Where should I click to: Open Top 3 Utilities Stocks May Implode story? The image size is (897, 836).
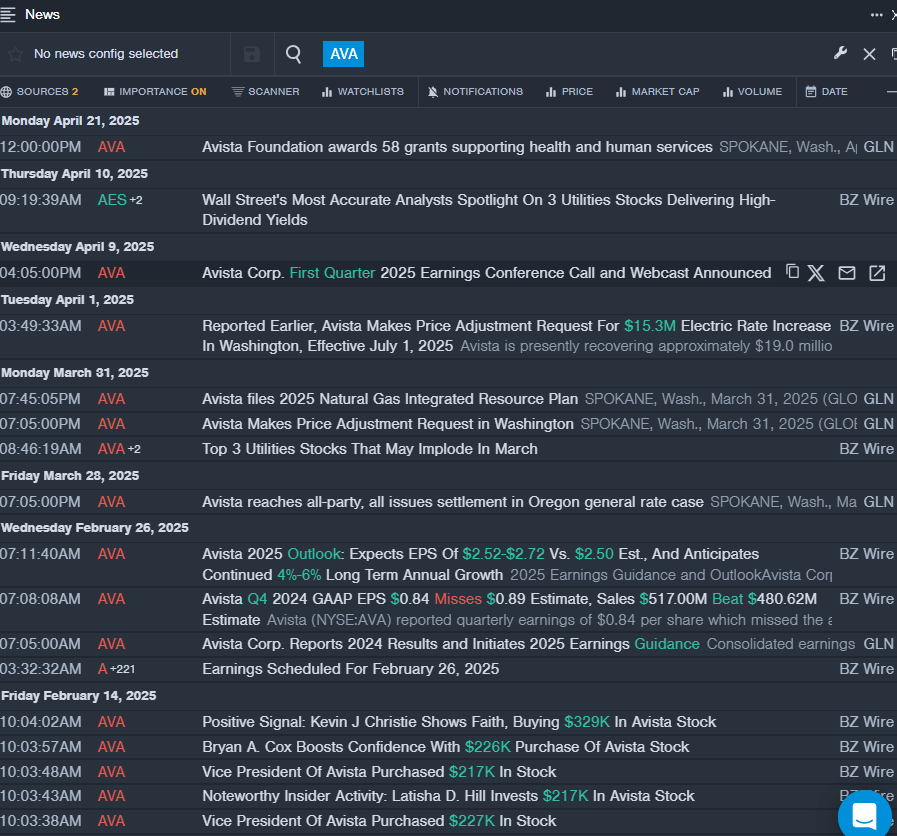370,449
